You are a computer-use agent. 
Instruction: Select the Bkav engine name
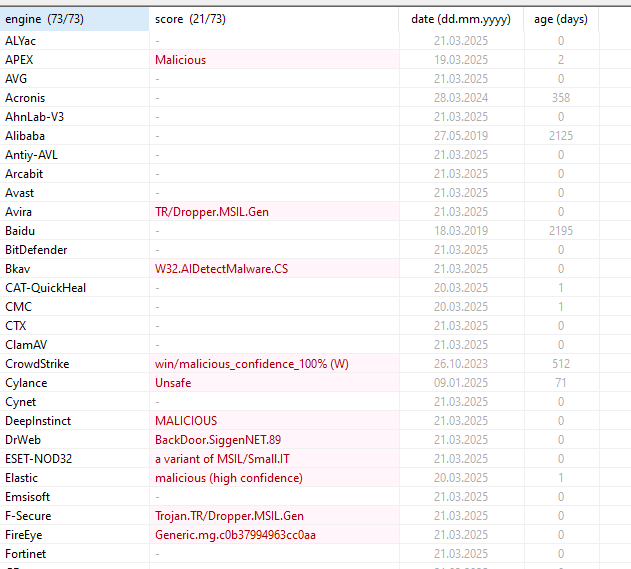[x=18, y=269]
